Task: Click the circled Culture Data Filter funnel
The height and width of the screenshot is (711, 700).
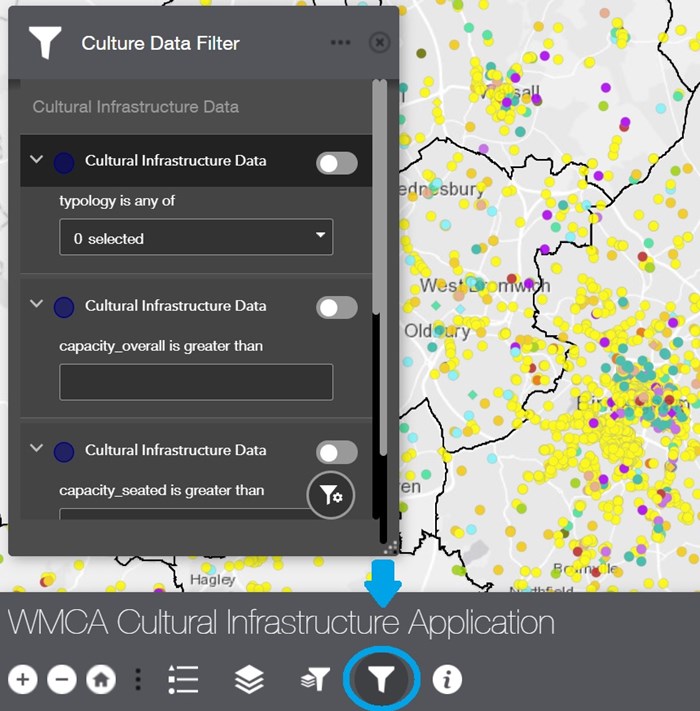Action: 381,680
